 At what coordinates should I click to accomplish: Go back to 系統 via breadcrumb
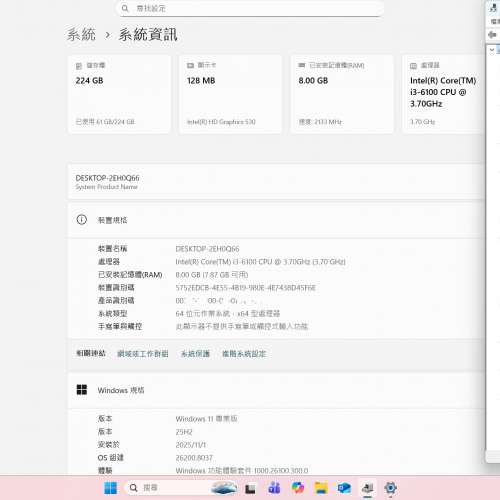pos(81,35)
